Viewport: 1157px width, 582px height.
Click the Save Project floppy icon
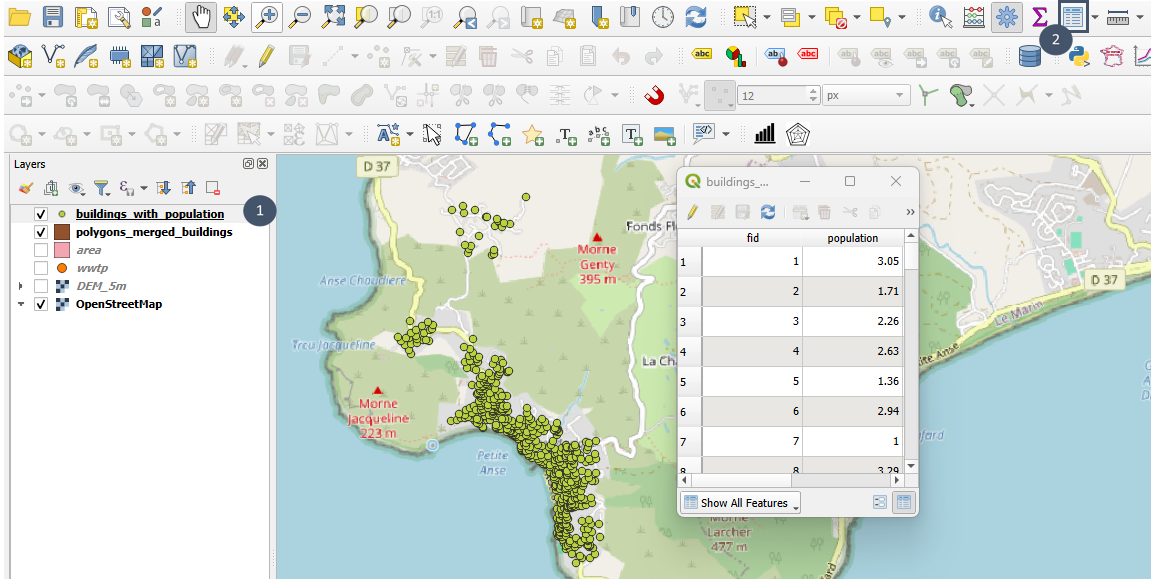[x=53, y=17]
